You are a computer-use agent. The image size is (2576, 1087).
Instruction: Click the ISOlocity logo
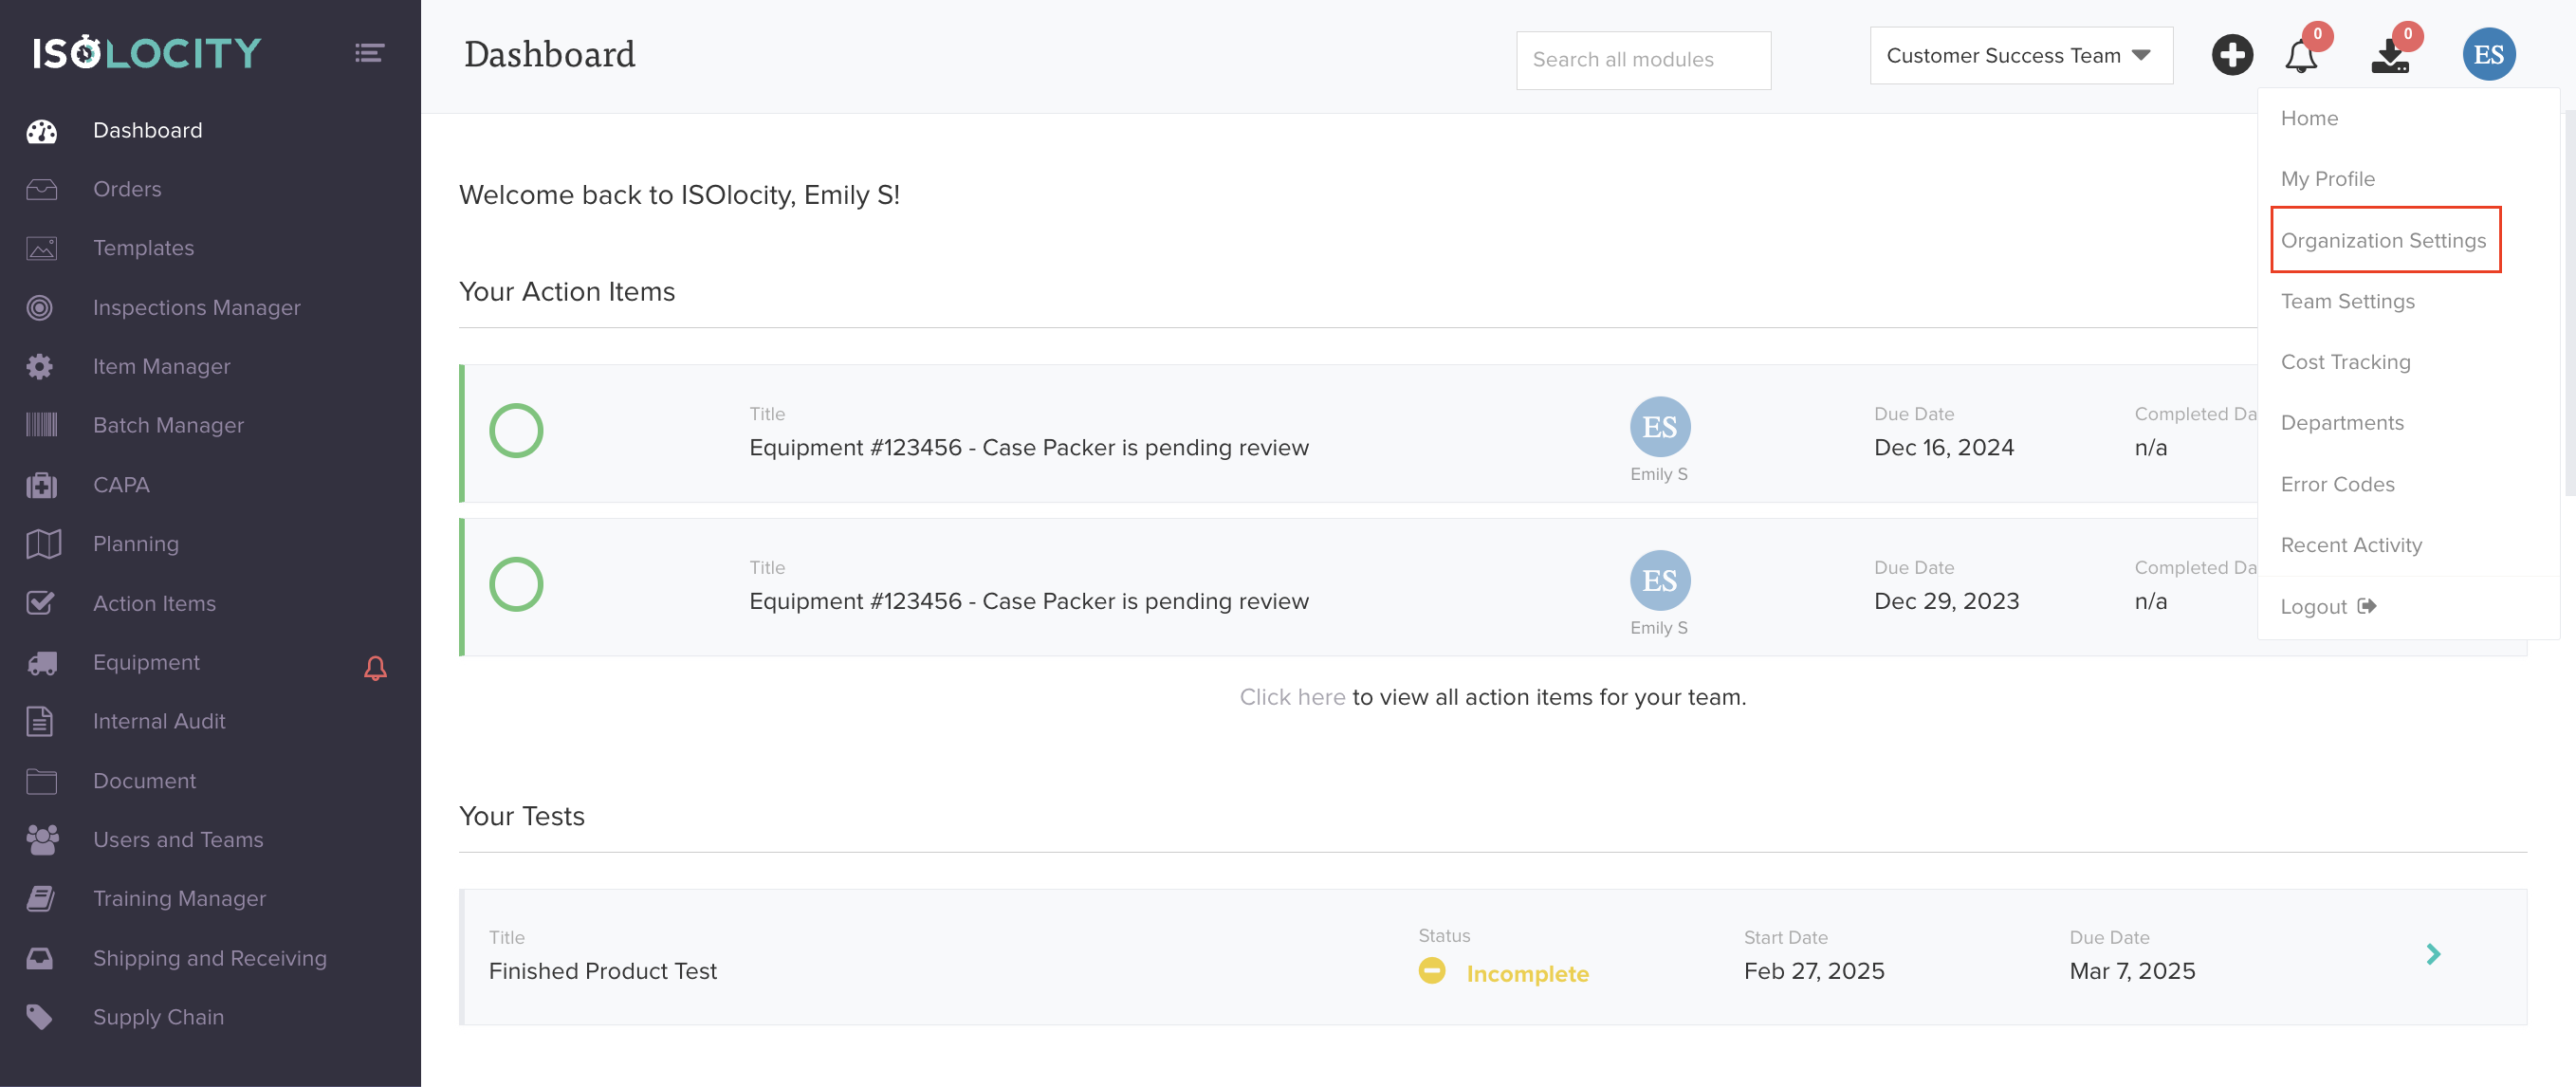click(x=147, y=53)
